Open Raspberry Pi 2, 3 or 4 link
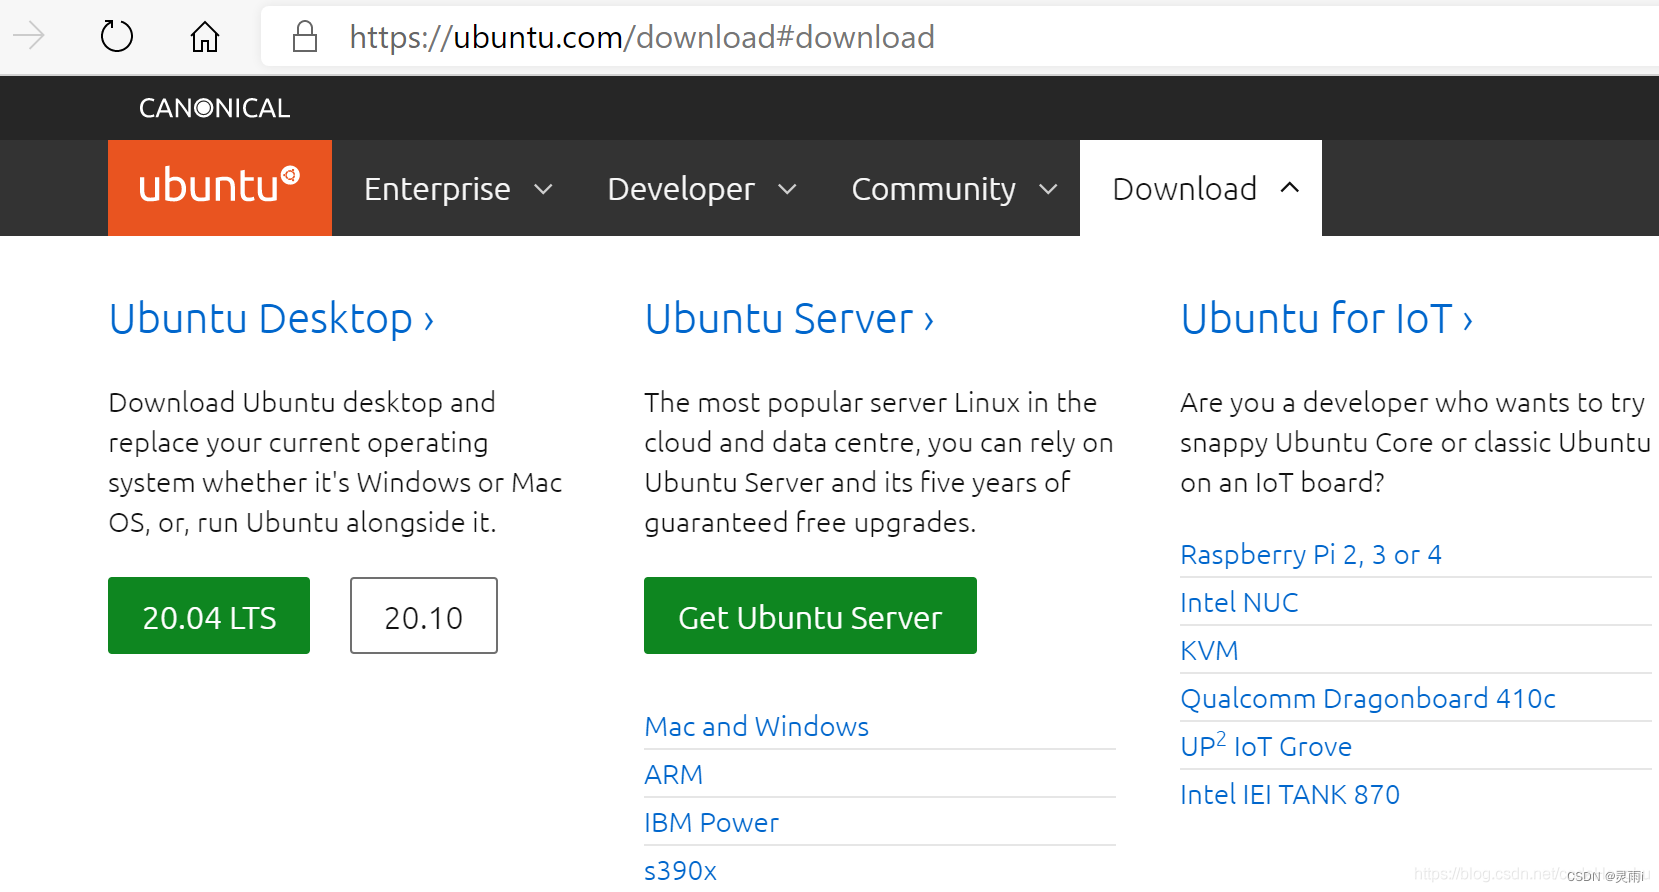This screenshot has height=892, width=1659. pyautogui.click(x=1310, y=555)
